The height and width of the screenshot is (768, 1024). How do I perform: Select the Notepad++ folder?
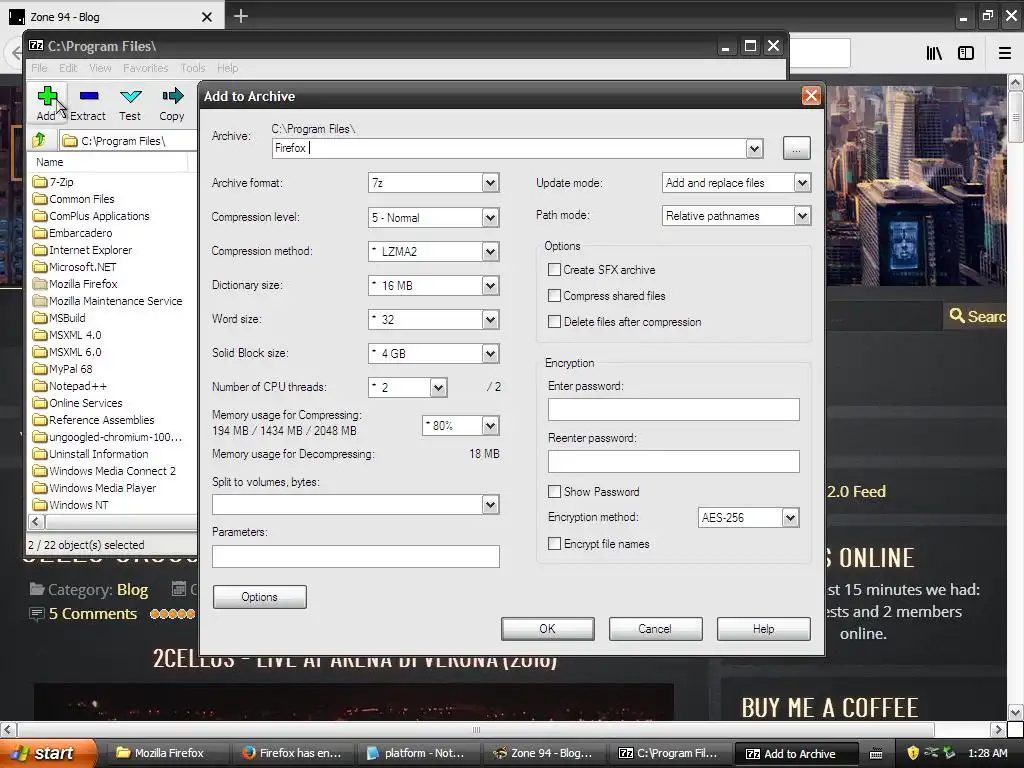(x=69, y=386)
